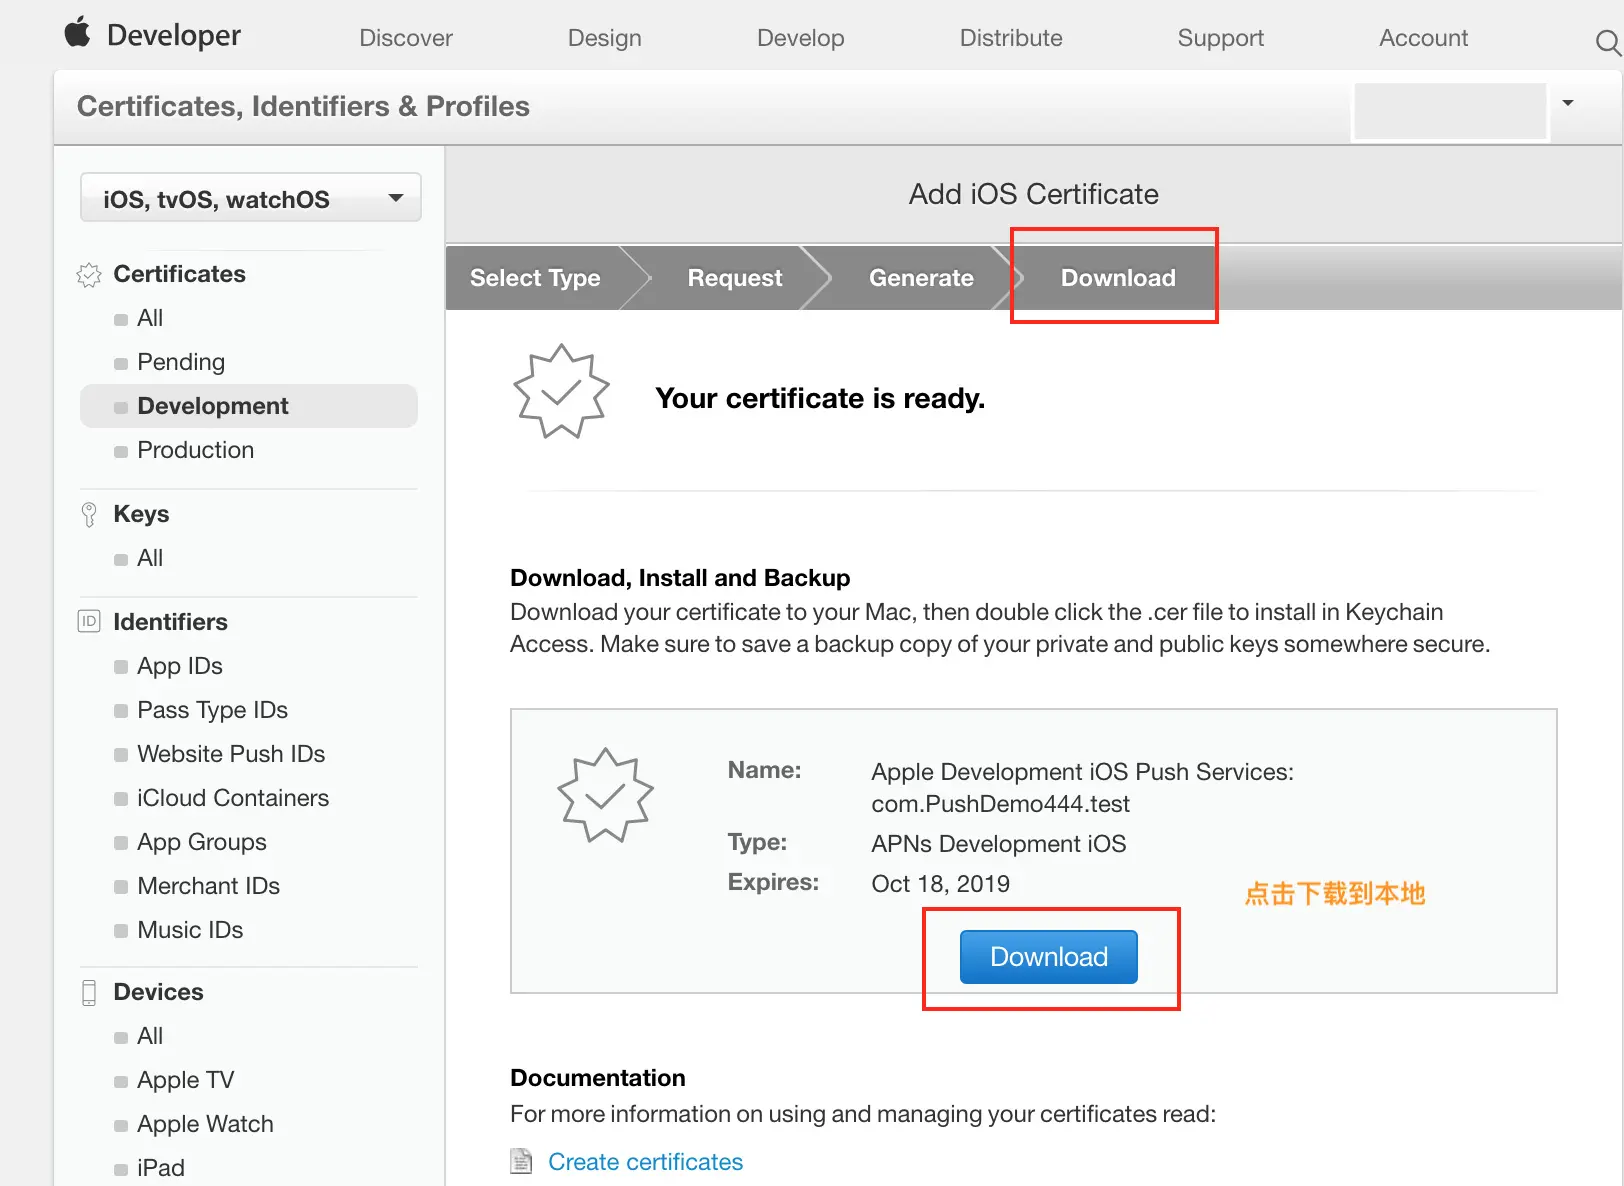This screenshot has width=1624, height=1186.
Task: Open Pass Type IDs list
Action: click(213, 710)
